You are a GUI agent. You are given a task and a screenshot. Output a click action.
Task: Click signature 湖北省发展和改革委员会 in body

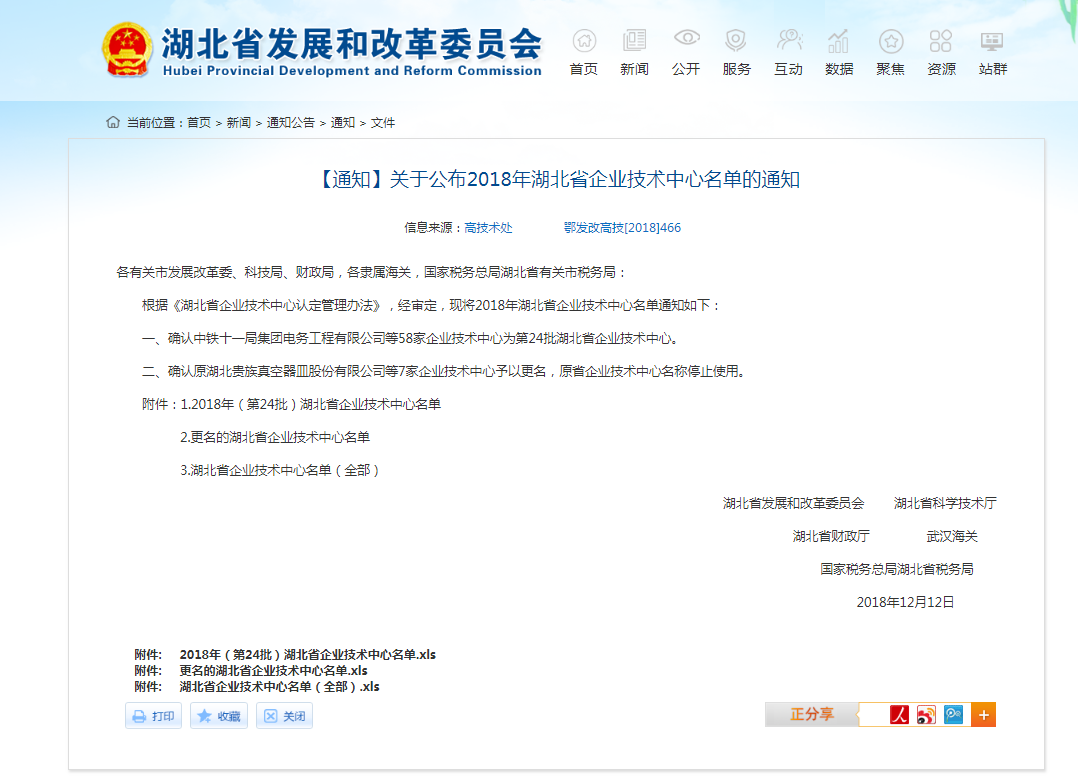[793, 503]
